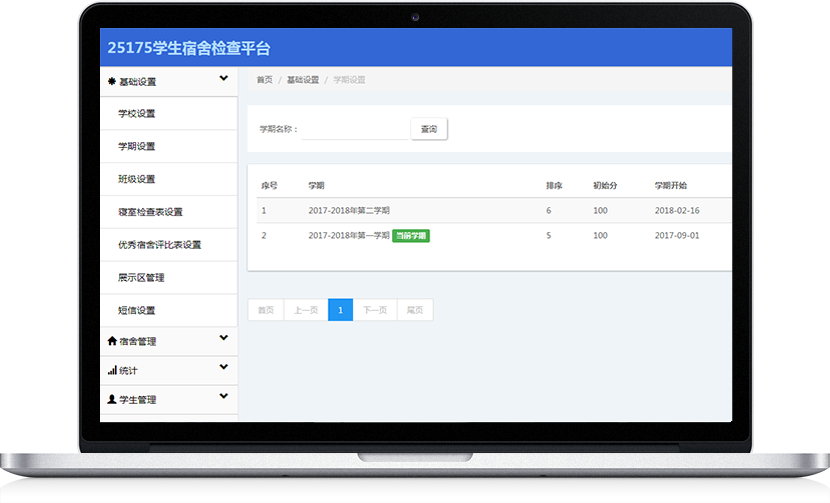
Task: Click the bar chart icon beside 统计
Action: [x=112, y=371]
